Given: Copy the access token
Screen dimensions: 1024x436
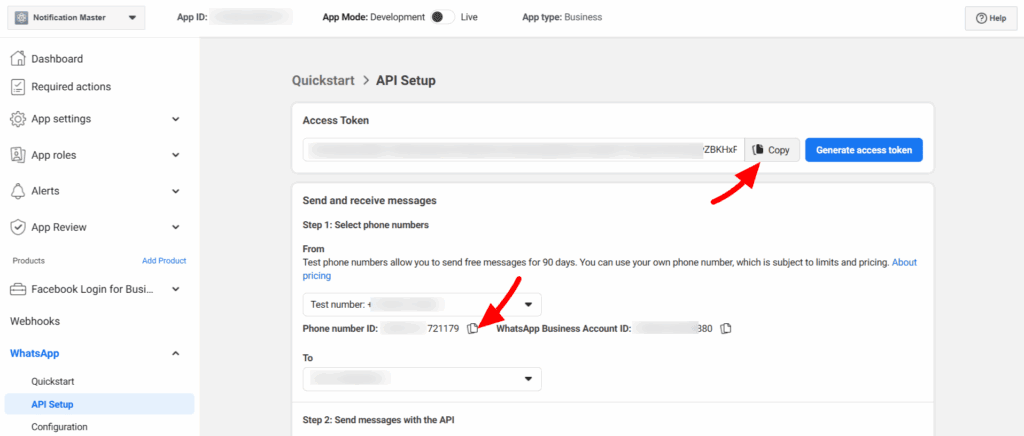Looking at the screenshot, I should 772,150.
